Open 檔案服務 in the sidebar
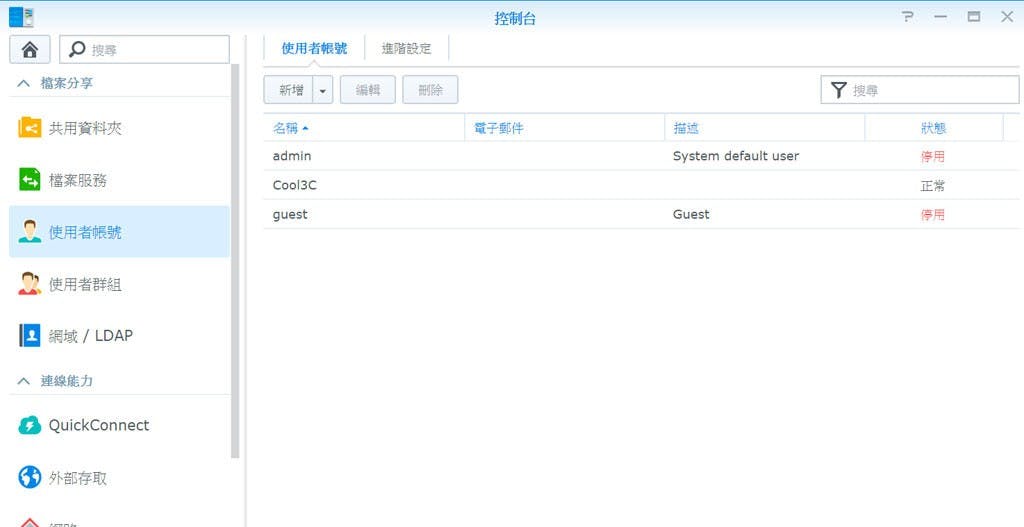Image resolution: width=1024 pixels, height=527 pixels. [x=119, y=180]
